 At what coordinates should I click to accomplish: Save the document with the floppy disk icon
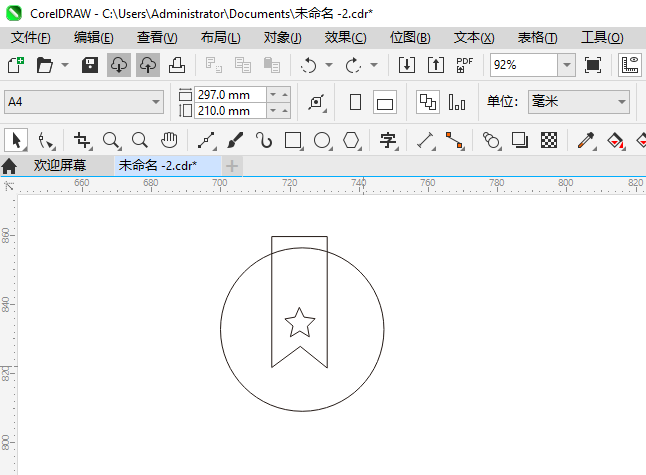(89, 65)
